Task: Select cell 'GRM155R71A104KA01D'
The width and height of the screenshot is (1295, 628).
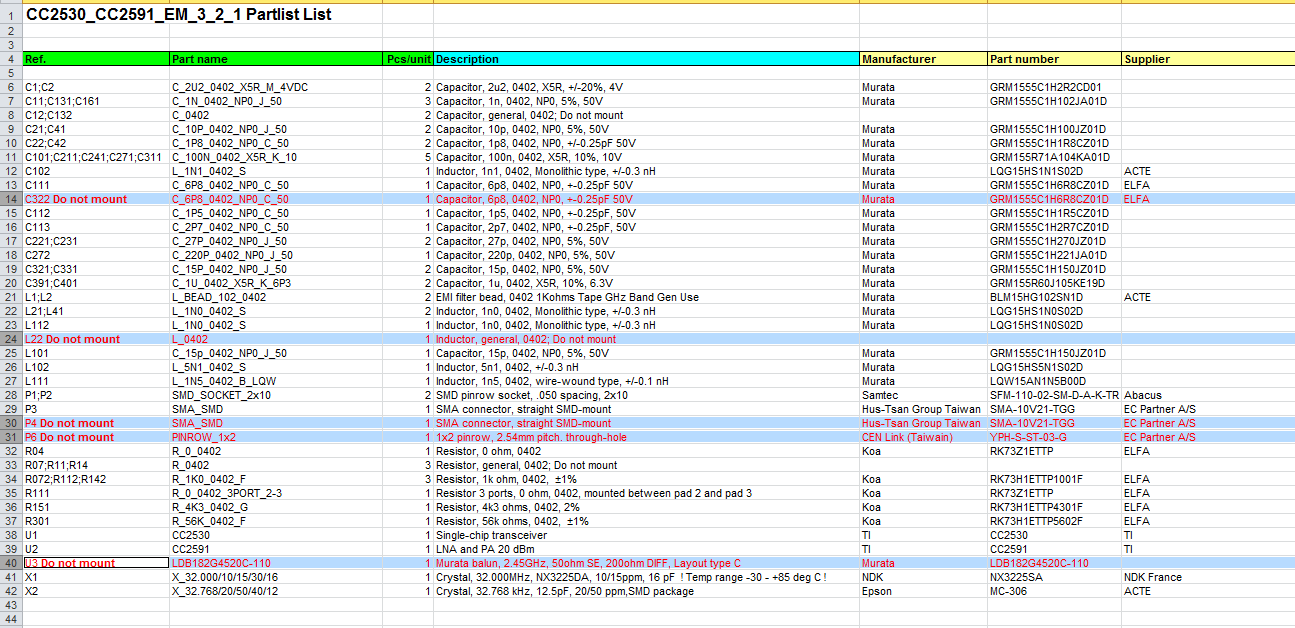Action: click(1054, 157)
